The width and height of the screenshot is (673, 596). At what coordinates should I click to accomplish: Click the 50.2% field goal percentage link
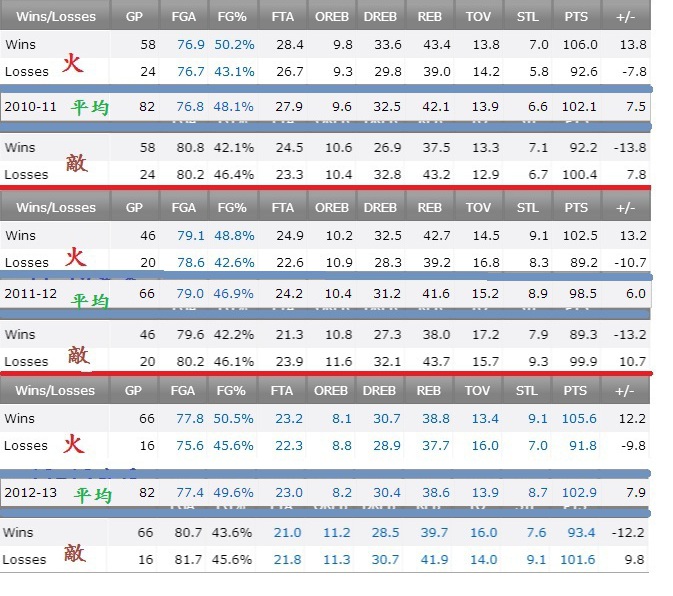(235, 45)
